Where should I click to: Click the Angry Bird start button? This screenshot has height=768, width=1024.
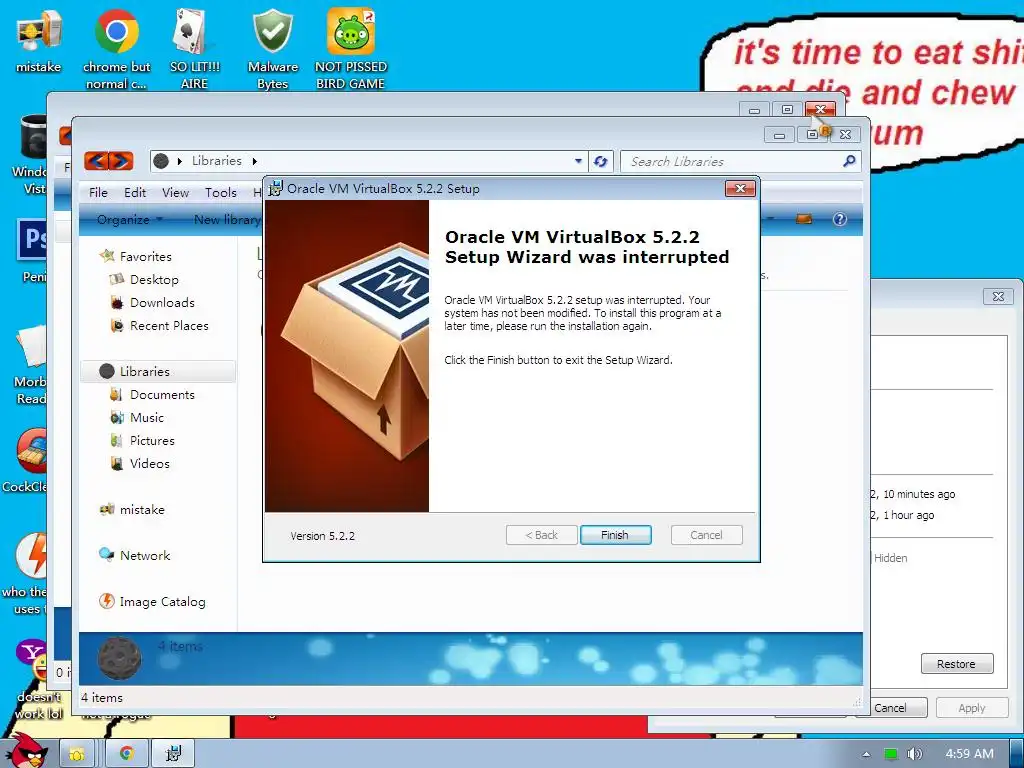tap(25, 751)
